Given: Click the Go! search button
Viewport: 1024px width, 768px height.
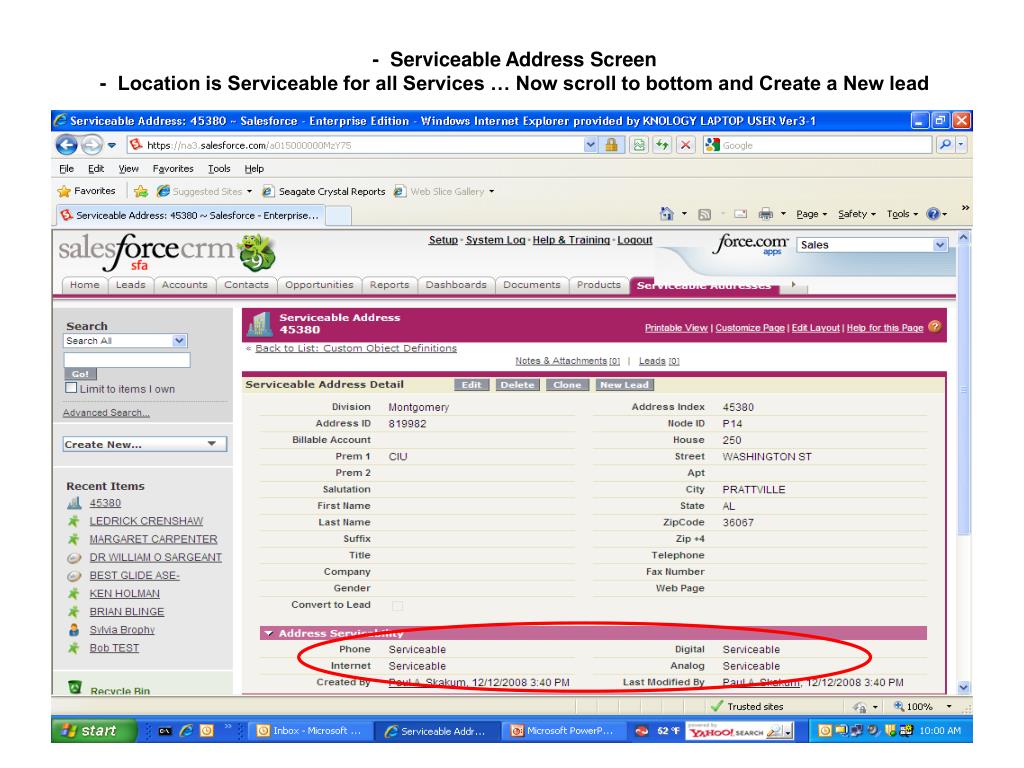Looking at the screenshot, I should click(x=80, y=374).
